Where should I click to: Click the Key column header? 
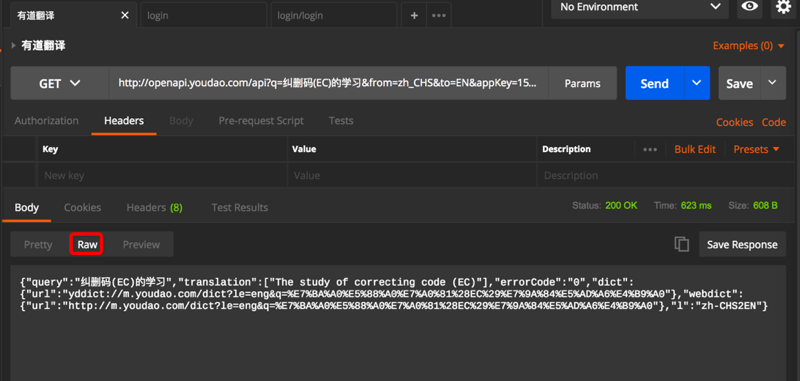coord(50,149)
